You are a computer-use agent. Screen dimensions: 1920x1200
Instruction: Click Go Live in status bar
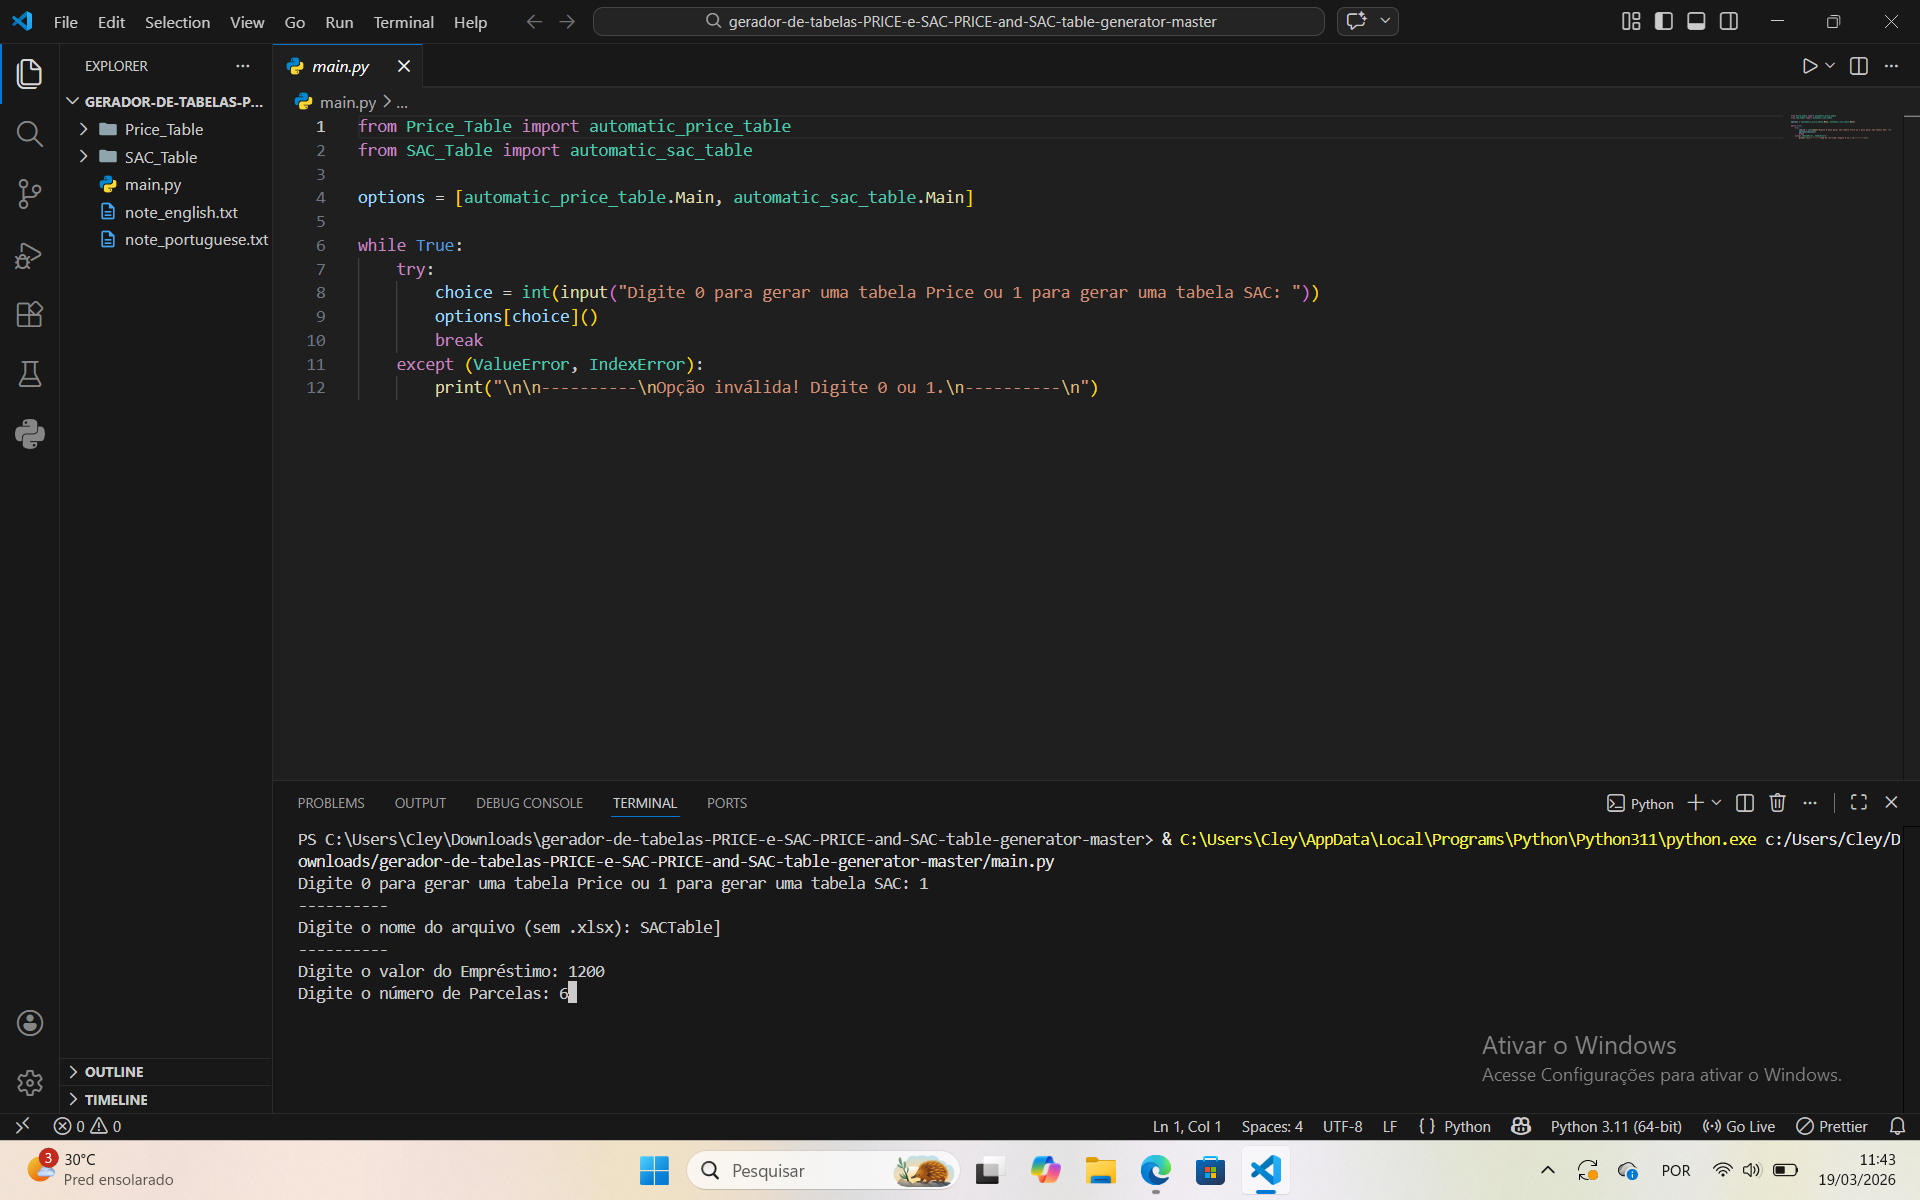tap(1739, 1126)
